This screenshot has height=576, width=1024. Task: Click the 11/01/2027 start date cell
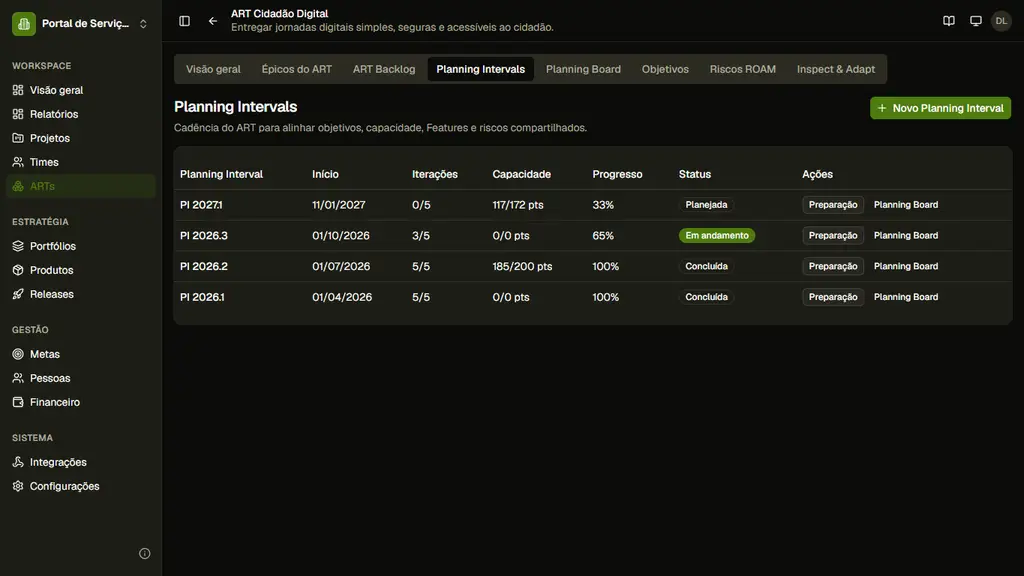[x=338, y=205]
